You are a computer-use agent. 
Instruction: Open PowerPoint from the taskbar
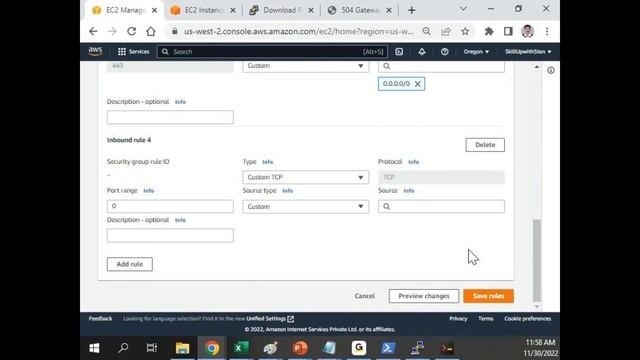click(x=300, y=348)
